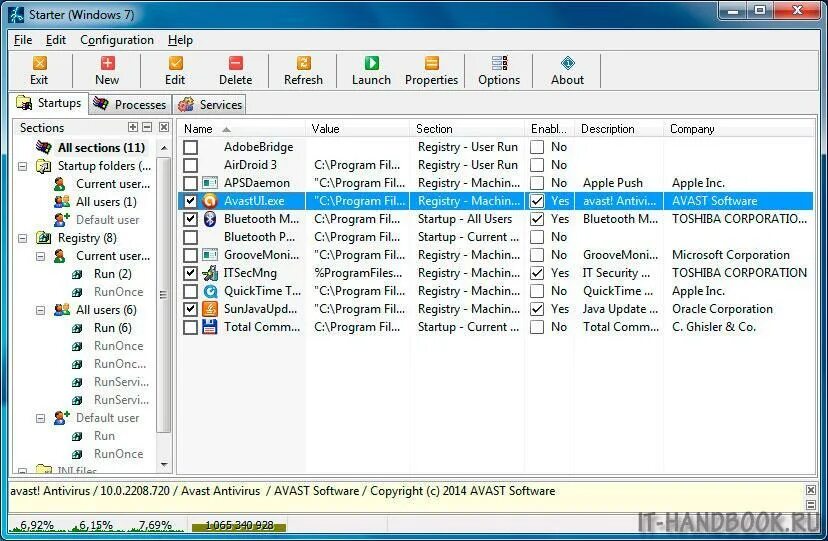Click the APSDaemon row icon
828x541 pixels.
[x=210, y=183]
